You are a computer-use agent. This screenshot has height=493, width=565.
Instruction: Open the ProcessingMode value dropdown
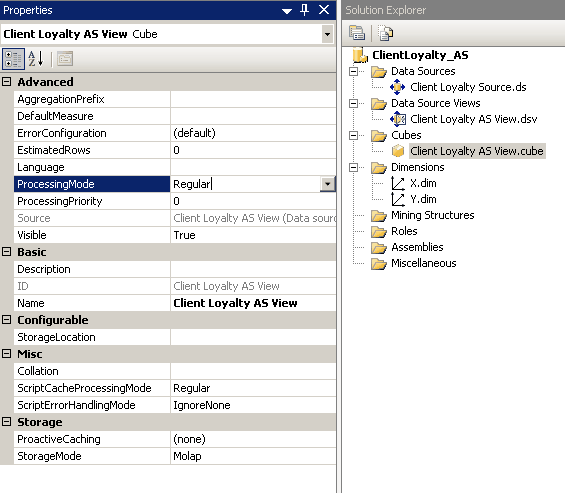(x=327, y=184)
